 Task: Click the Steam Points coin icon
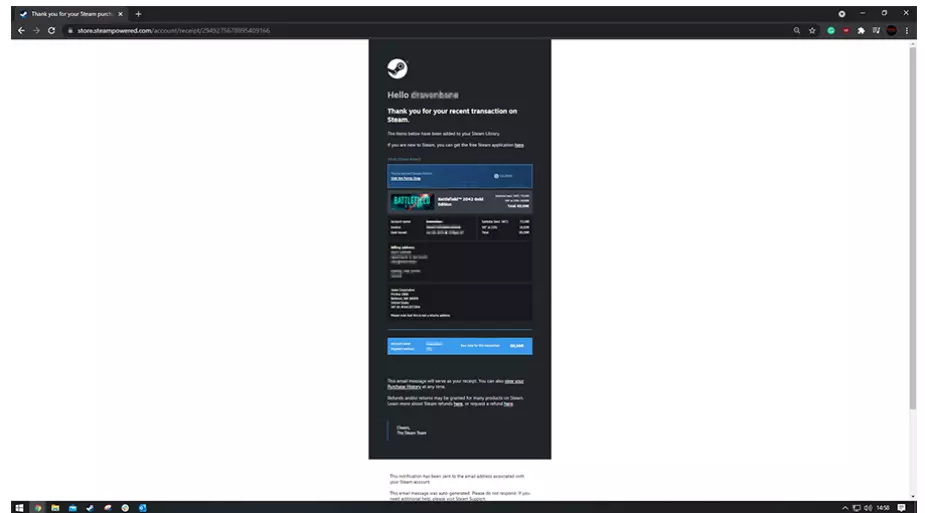coord(496,176)
